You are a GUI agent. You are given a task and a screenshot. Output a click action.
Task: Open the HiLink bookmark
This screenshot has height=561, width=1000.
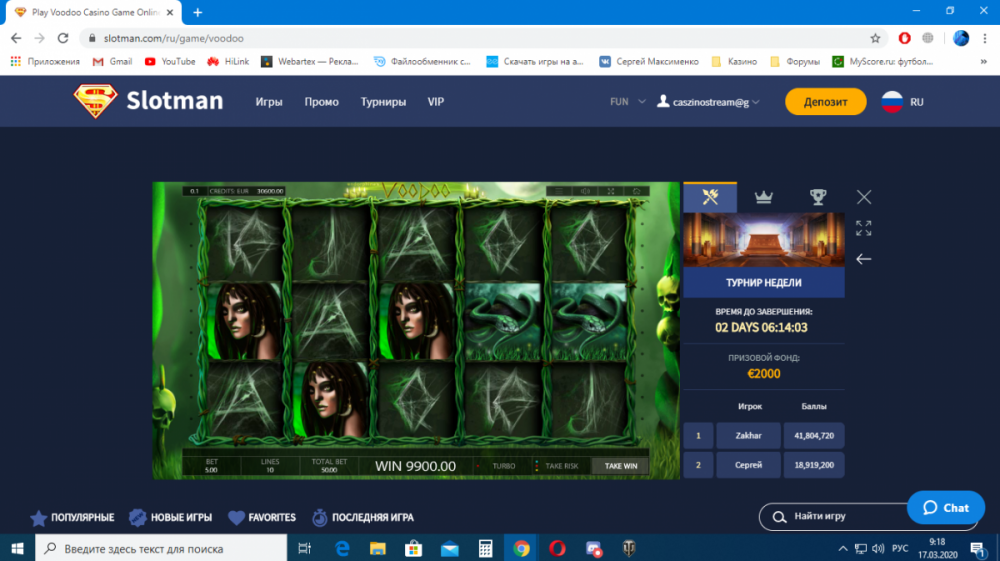[228, 62]
